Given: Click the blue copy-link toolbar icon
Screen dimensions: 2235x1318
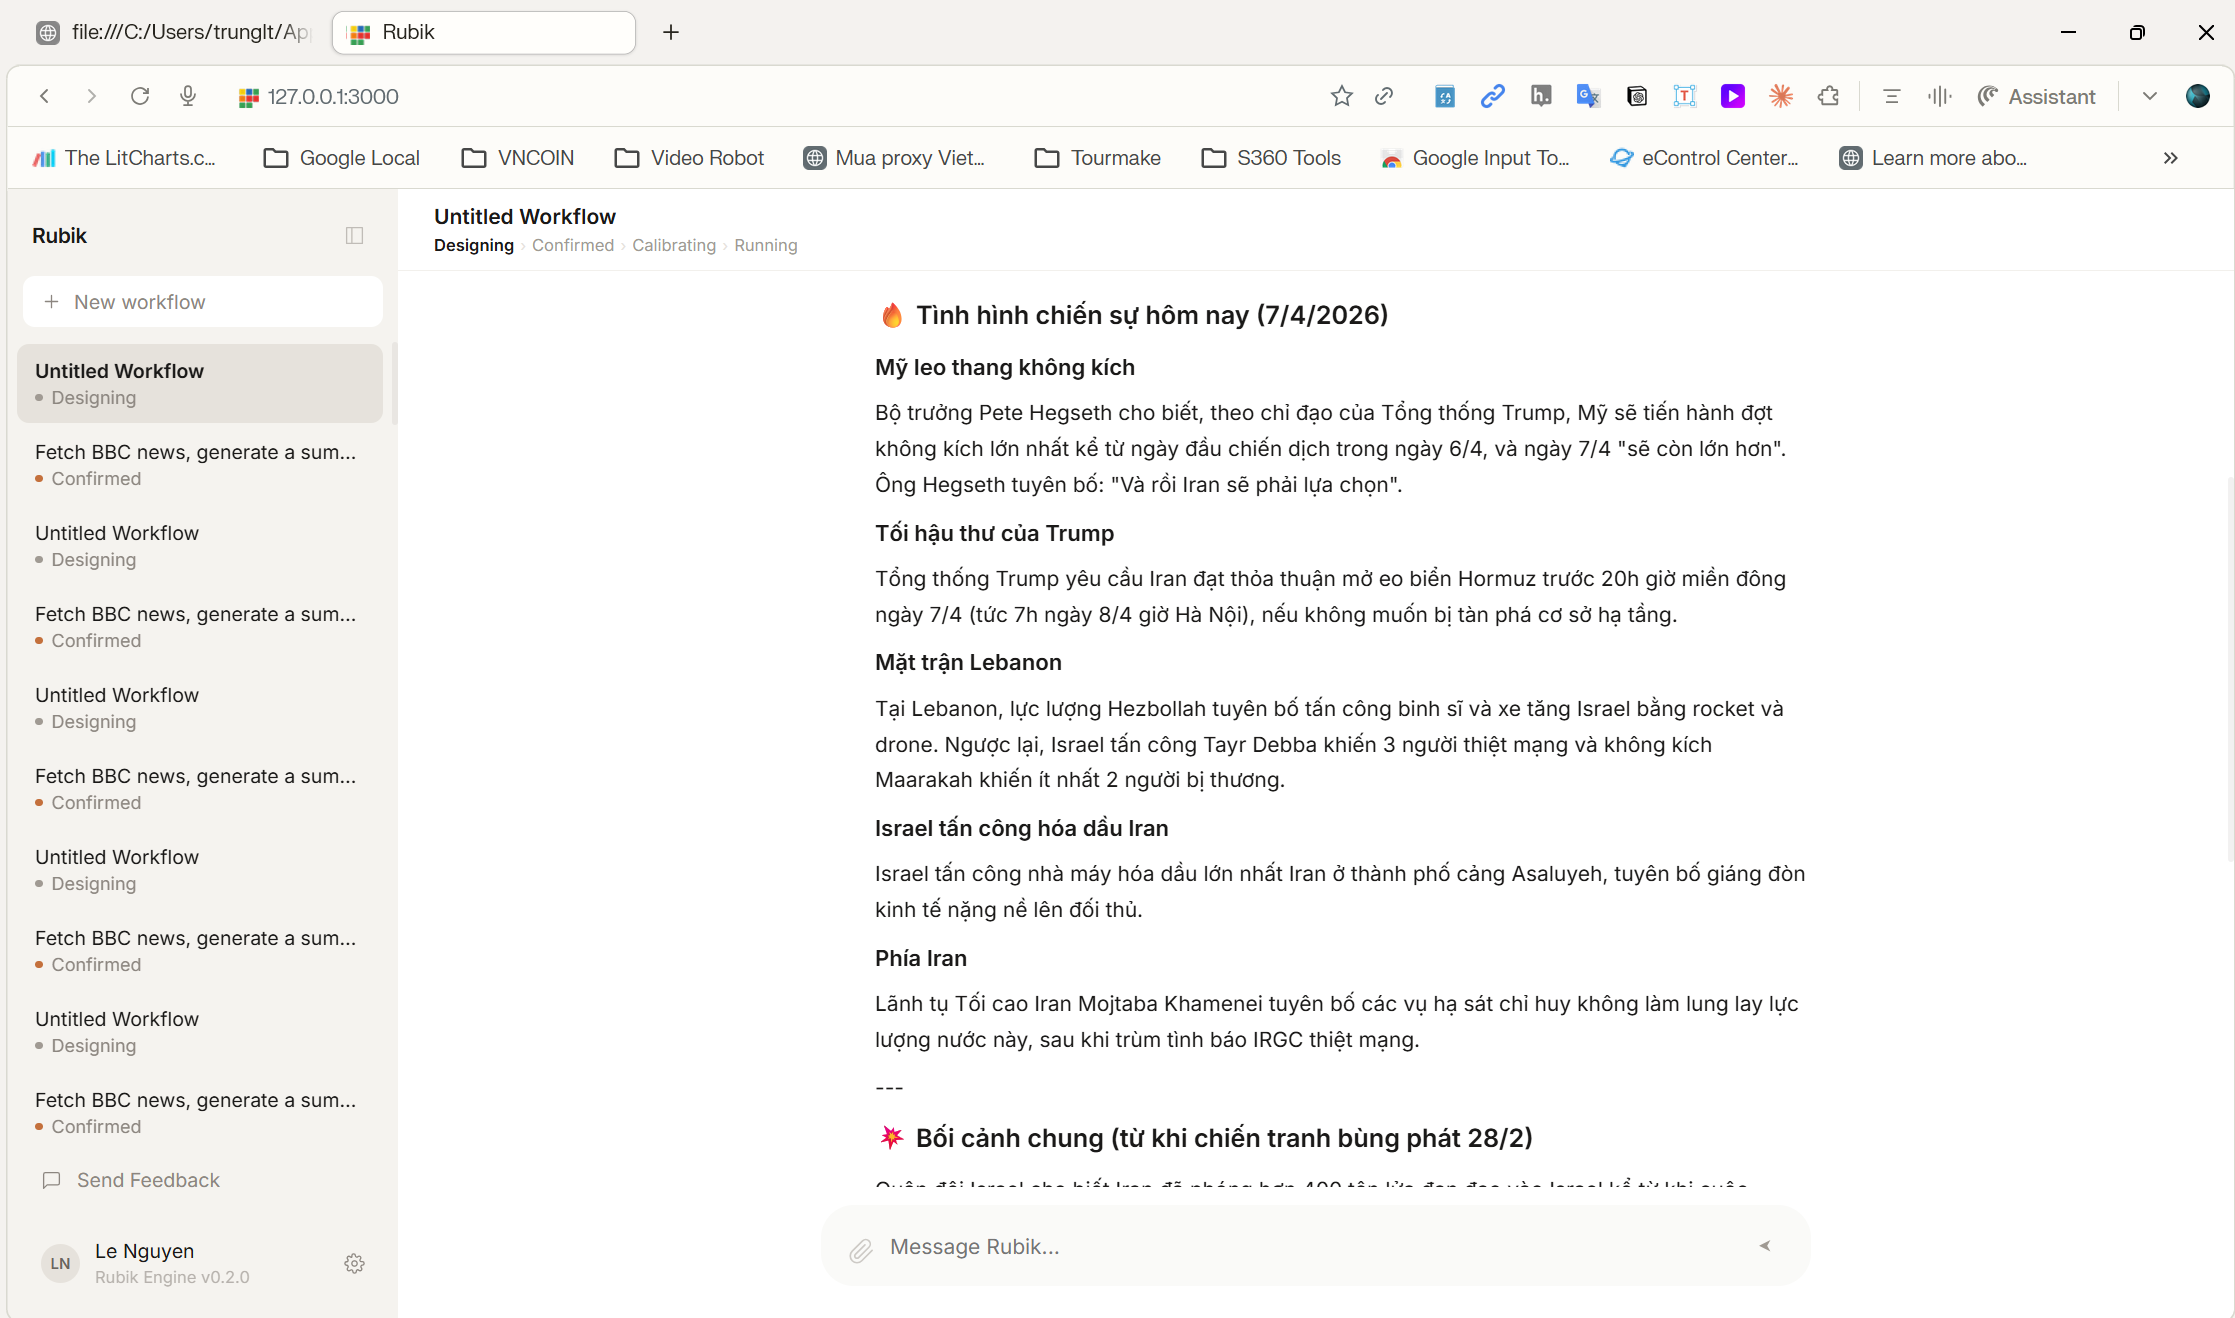Looking at the screenshot, I should coord(1492,96).
